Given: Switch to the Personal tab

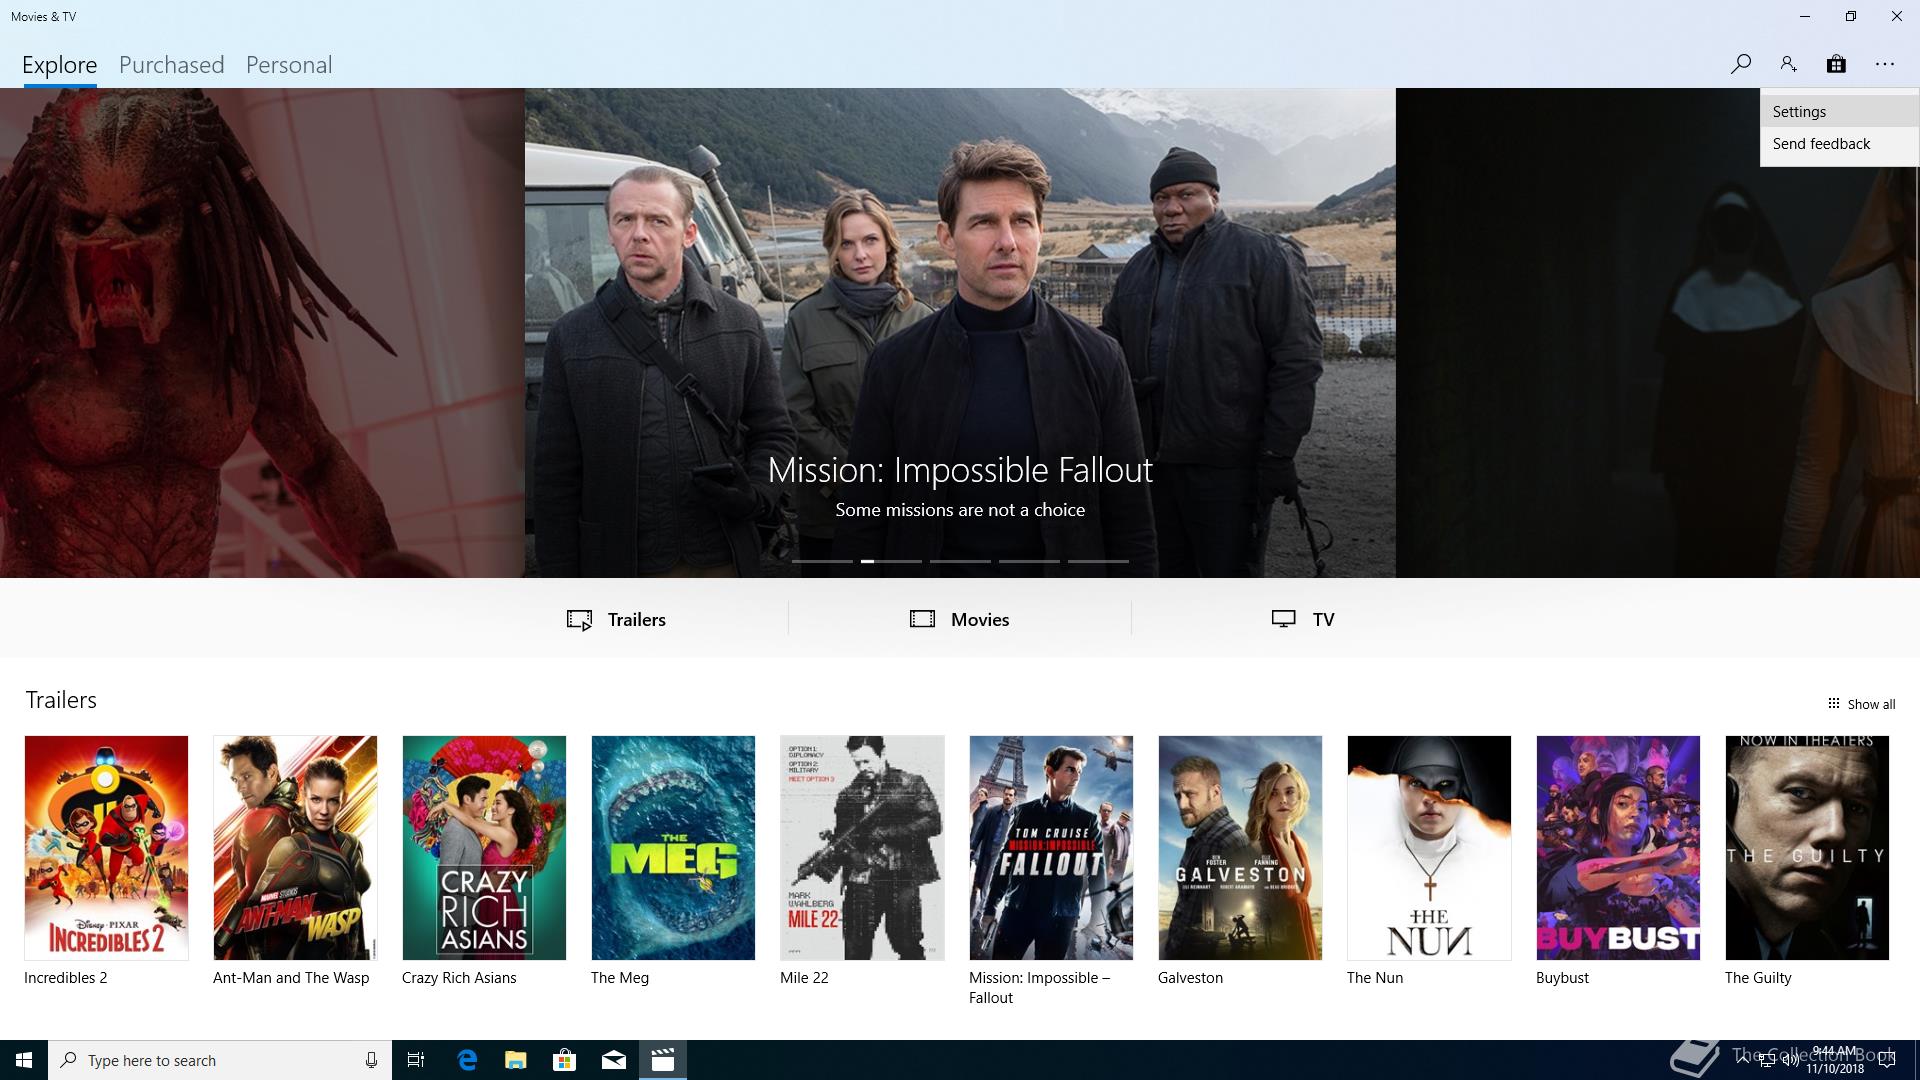Looking at the screenshot, I should (x=289, y=65).
